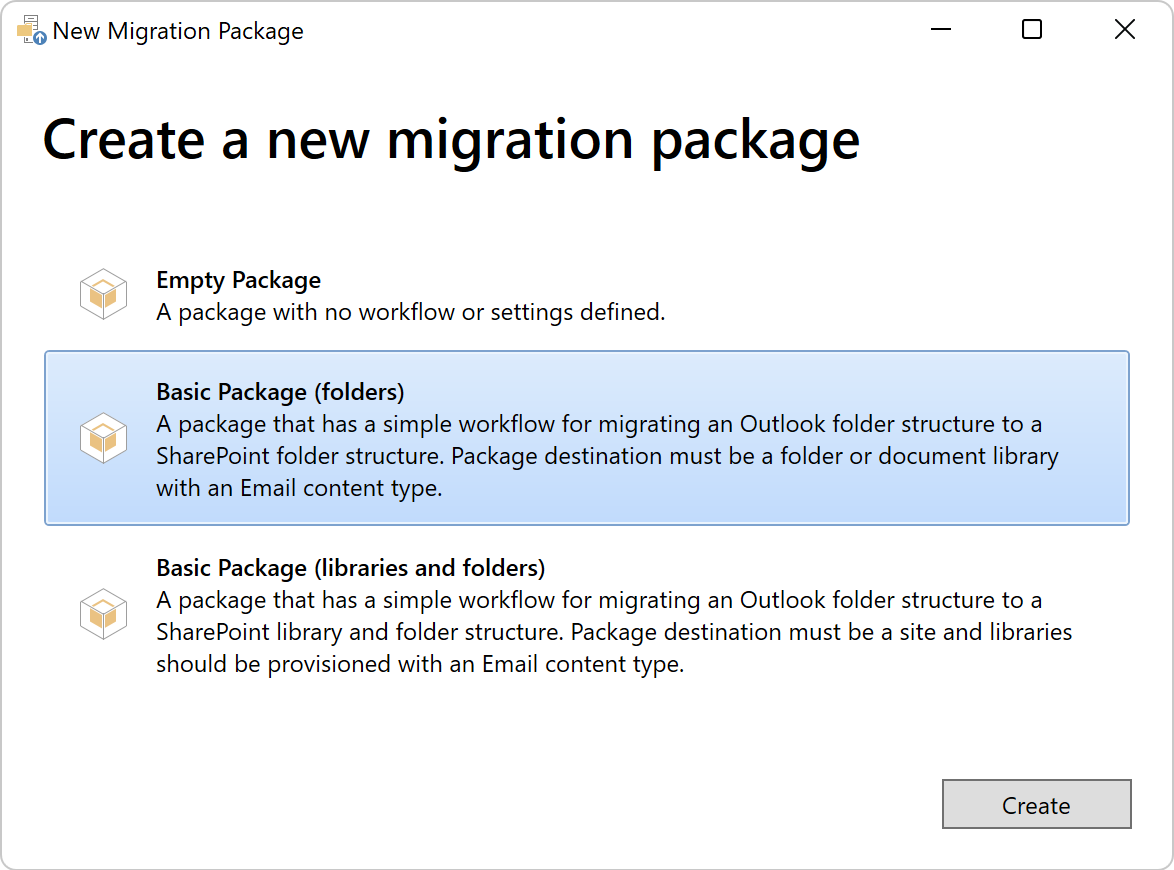Close the New Migration Package dialog

pos(1124,30)
